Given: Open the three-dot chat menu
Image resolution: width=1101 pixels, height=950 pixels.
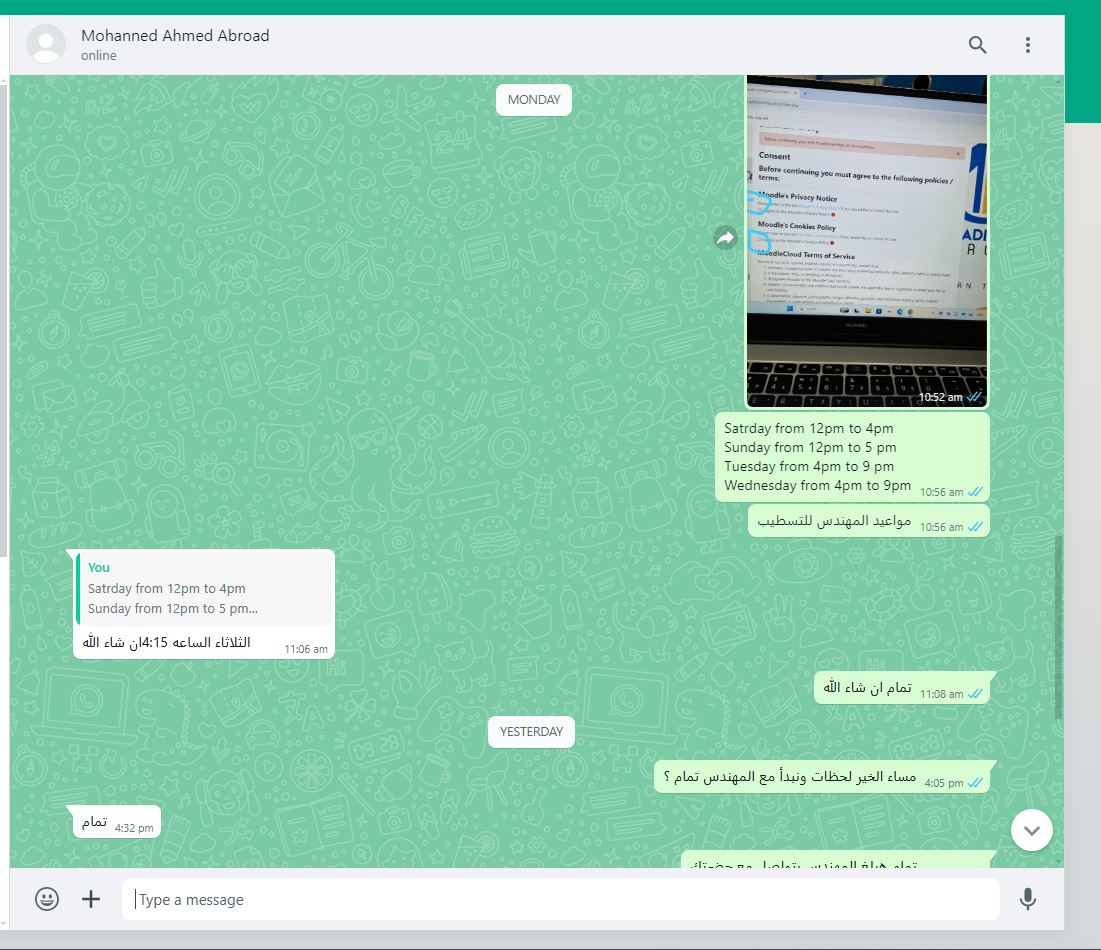Looking at the screenshot, I should 1028,45.
